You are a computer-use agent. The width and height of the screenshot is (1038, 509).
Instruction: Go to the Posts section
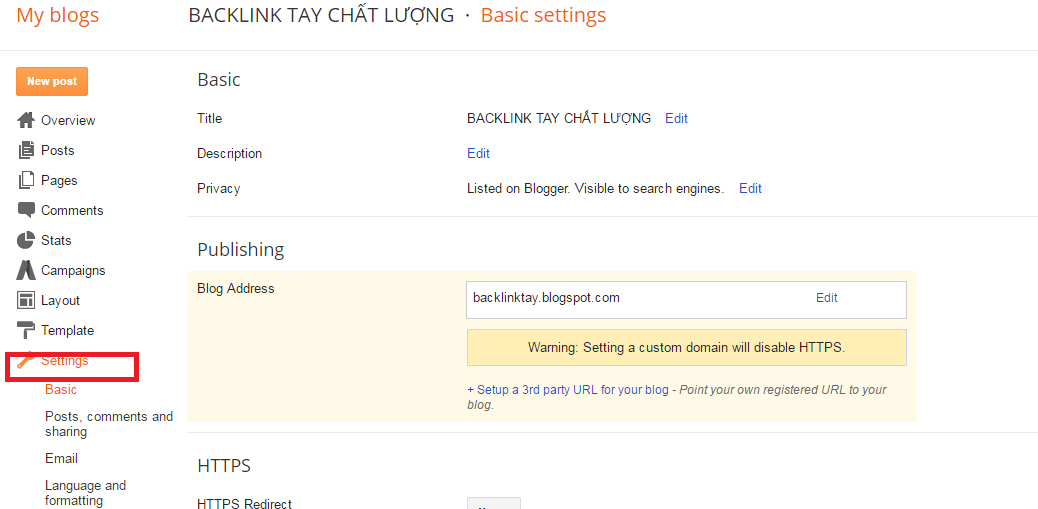click(x=58, y=150)
